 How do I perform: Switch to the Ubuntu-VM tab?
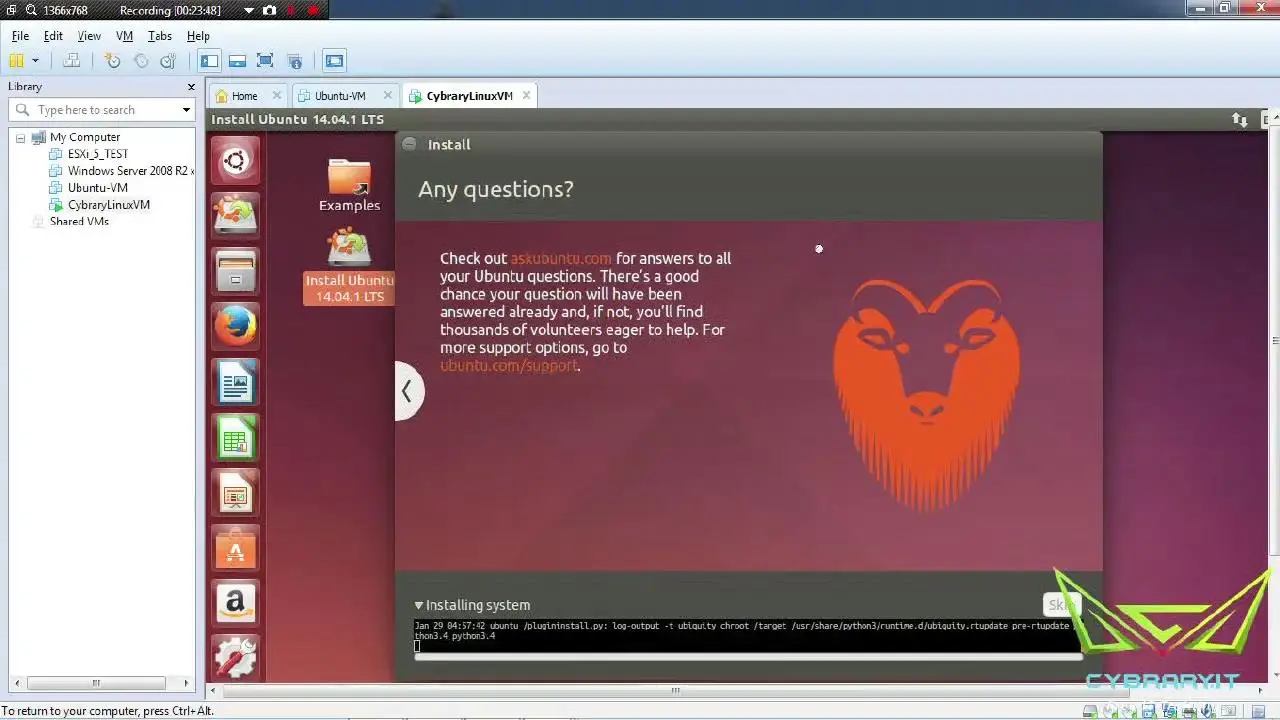coord(340,96)
